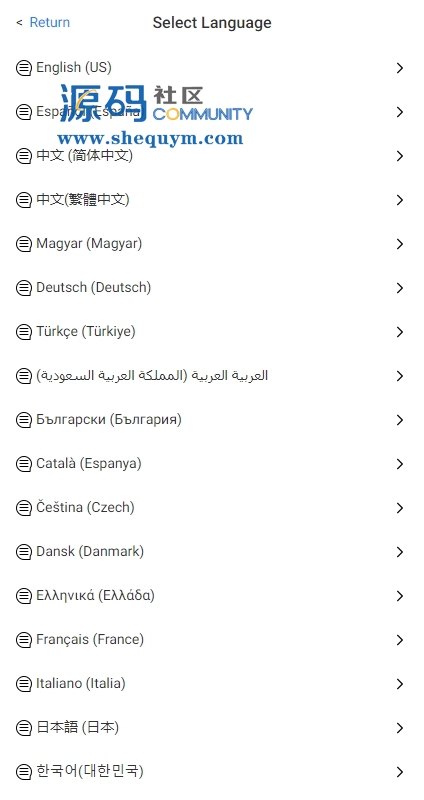Open the chevron arrow for Ελληνικά (Ελλάδα)
The width and height of the screenshot is (424, 800).
(x=400, y=596)
